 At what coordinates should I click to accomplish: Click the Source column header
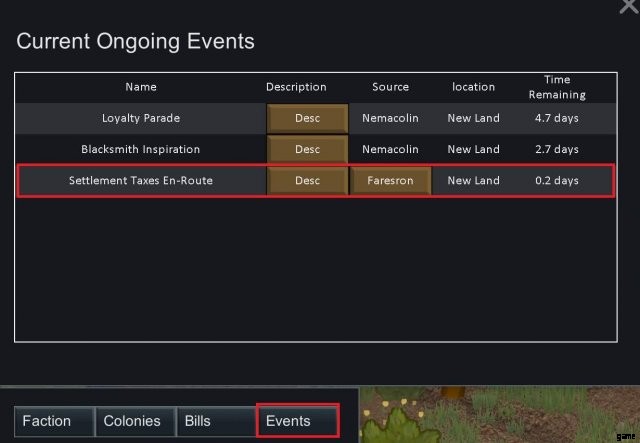tap(390, 87)
